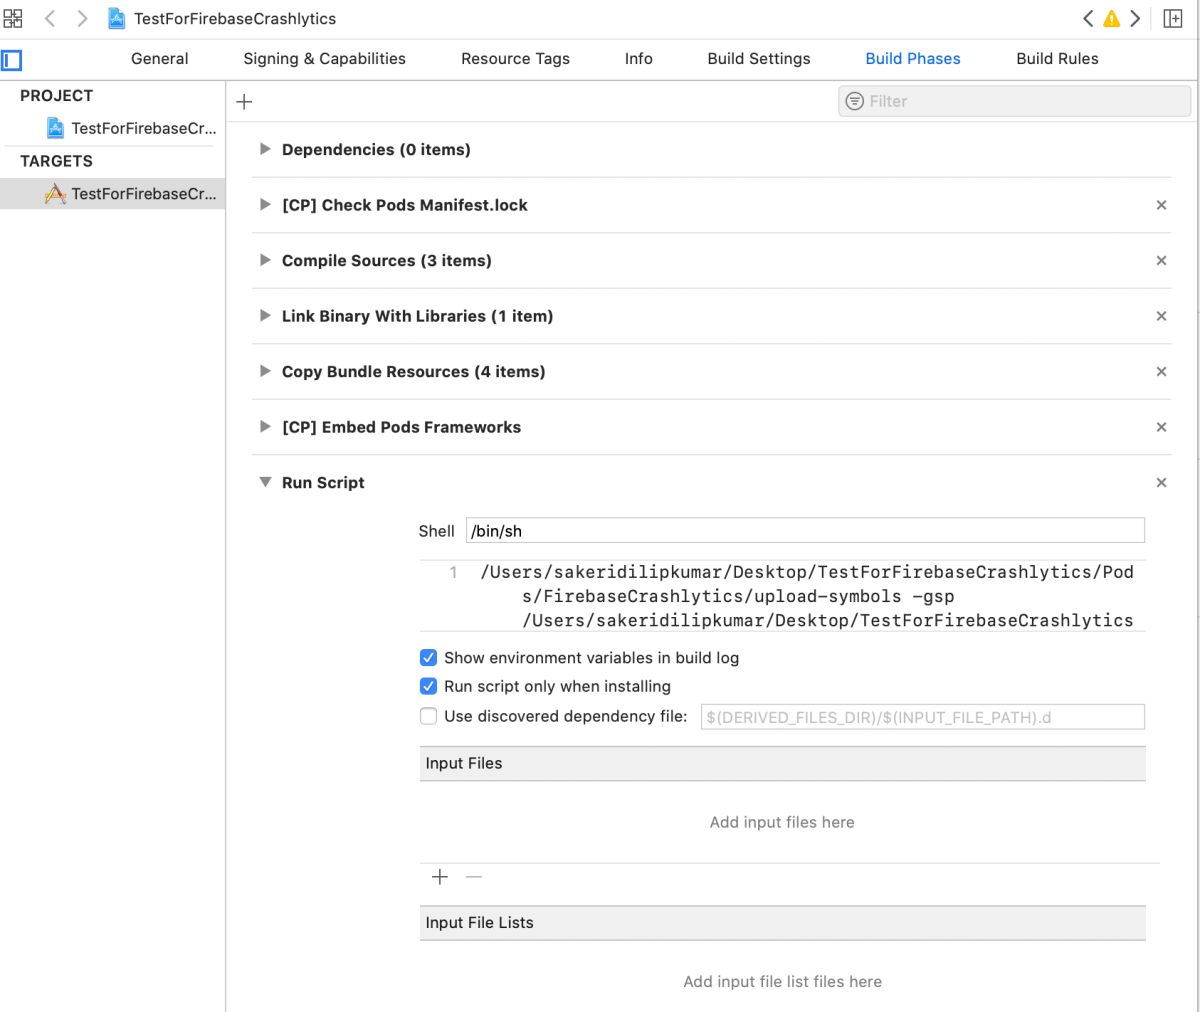Open the Build Rules tab
Image resolution: width=1200 pixels, height=1012 pixels.
coord(1057,59)
